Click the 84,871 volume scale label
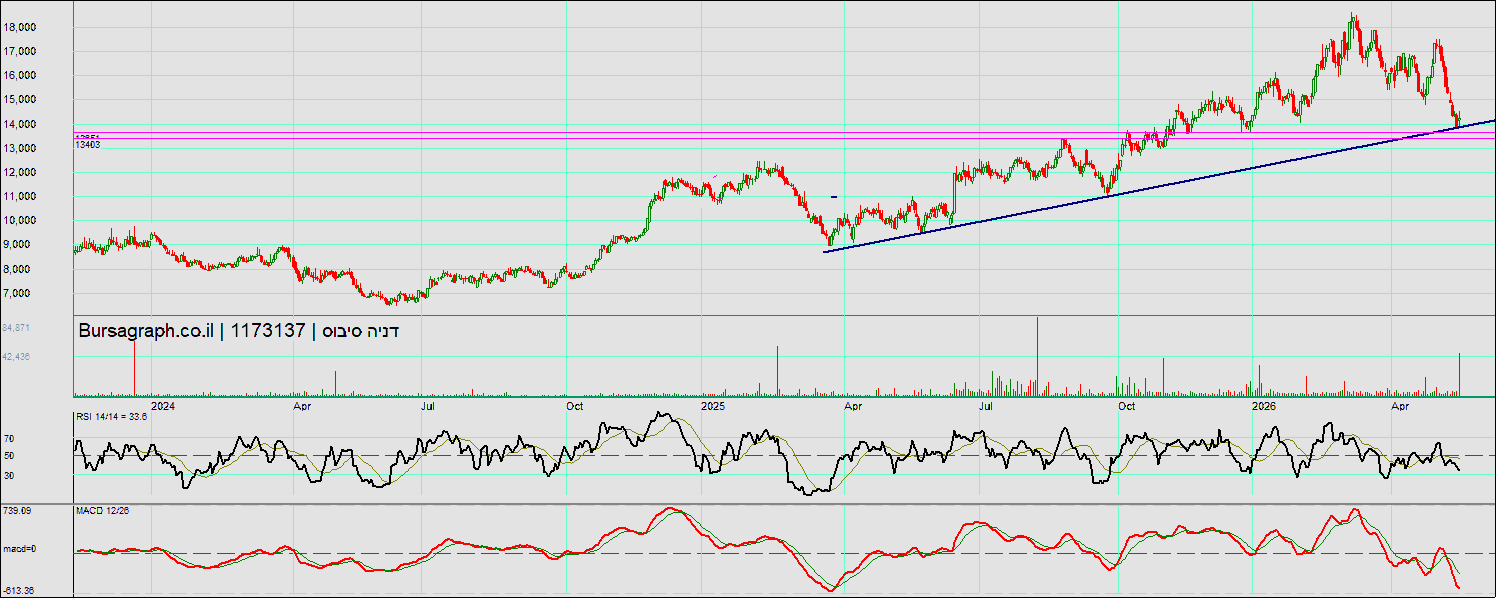1496x598 pixels. pyautogui.click(x=17, y=328)
